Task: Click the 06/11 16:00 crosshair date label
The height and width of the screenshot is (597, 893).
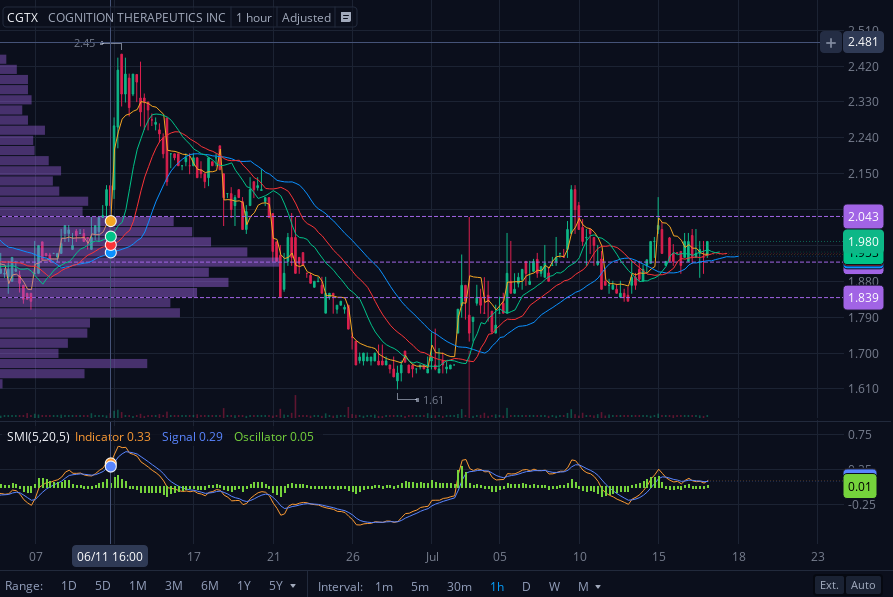Action: tap(110, 557)
